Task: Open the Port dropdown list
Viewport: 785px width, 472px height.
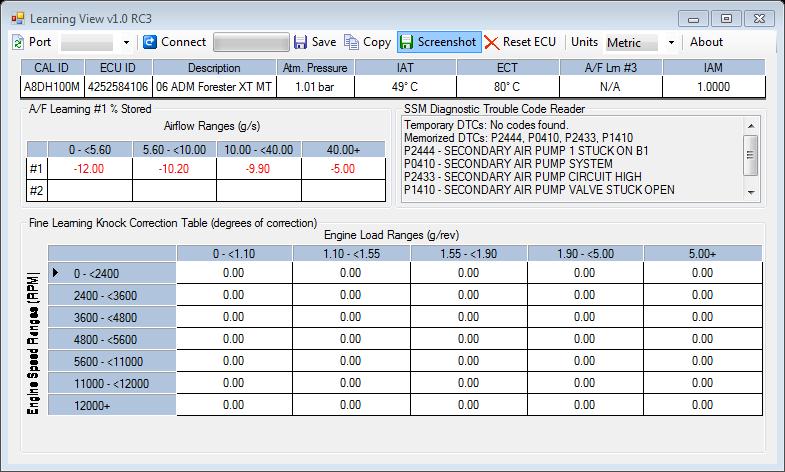Action: click(x=126, y=42)
